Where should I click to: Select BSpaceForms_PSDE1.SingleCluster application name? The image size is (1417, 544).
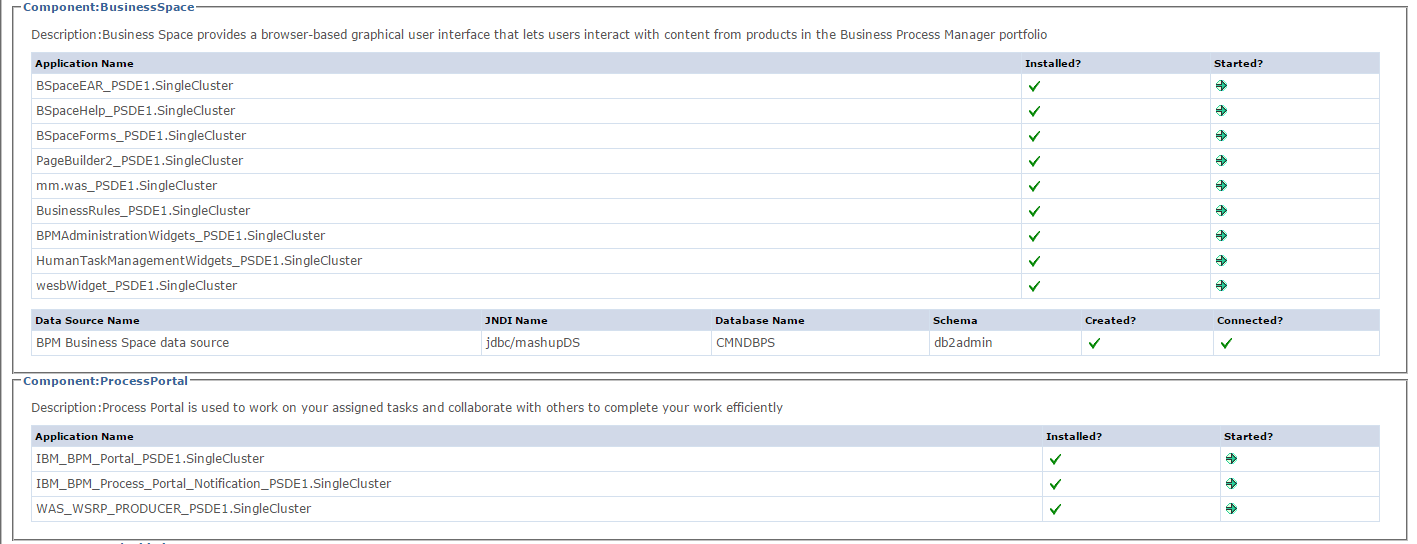pos(141,136)
